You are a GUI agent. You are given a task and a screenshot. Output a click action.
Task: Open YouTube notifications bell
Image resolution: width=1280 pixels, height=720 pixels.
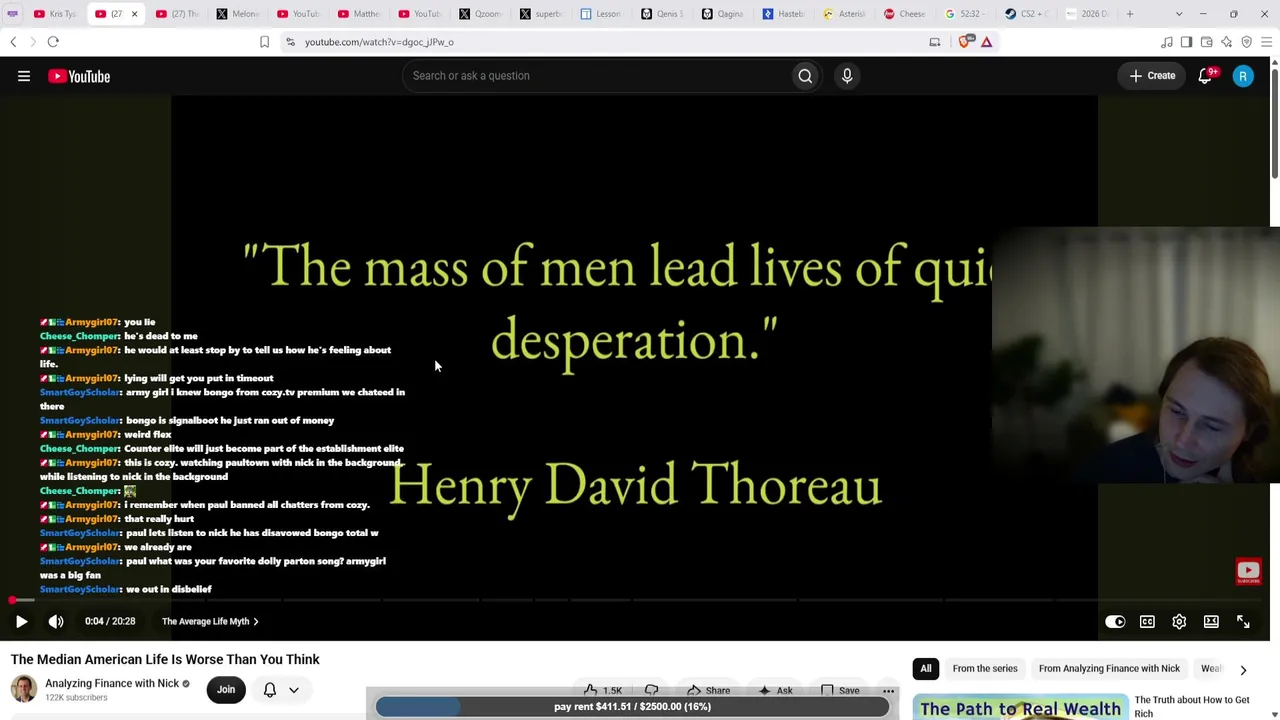point(1206,76)
